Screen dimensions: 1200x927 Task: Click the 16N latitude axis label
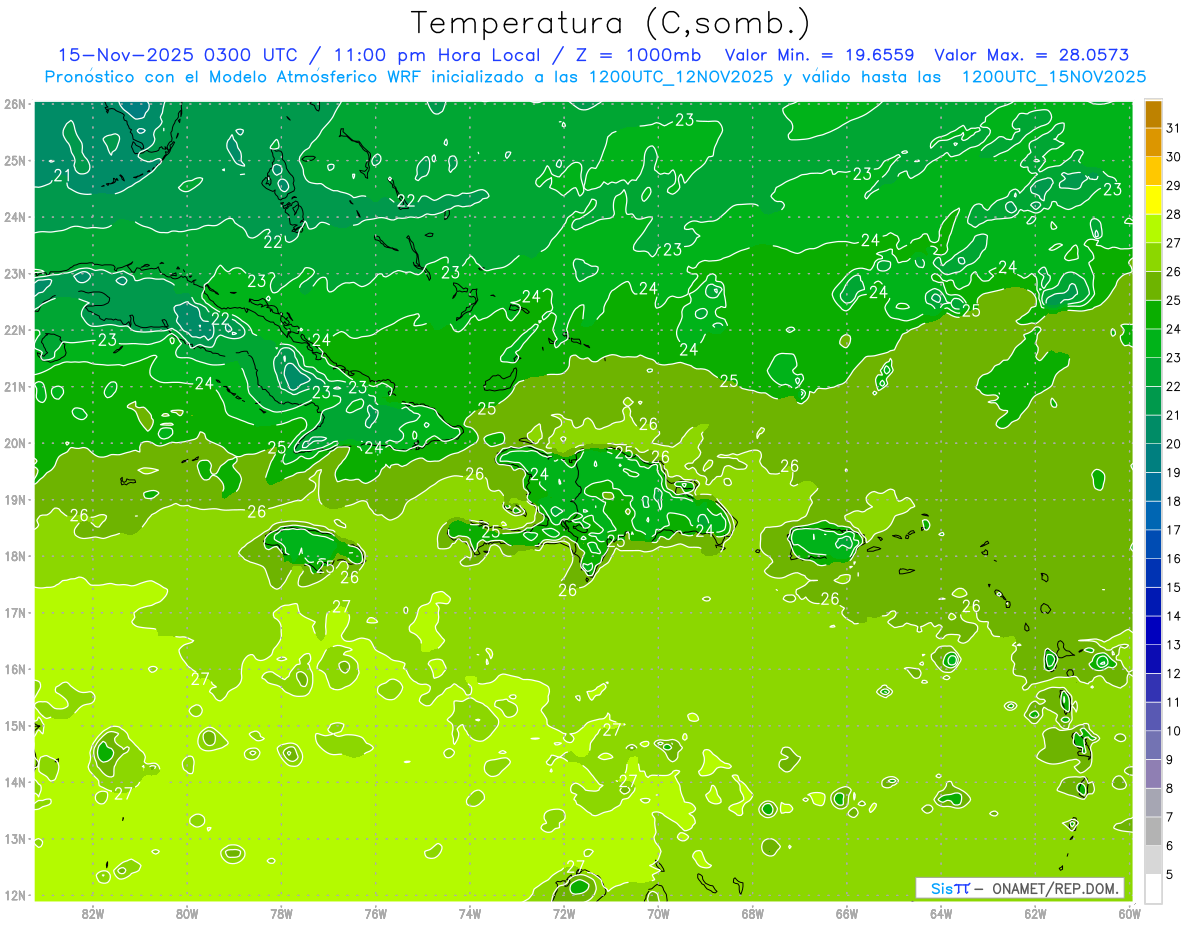click(x=15, y=669)
